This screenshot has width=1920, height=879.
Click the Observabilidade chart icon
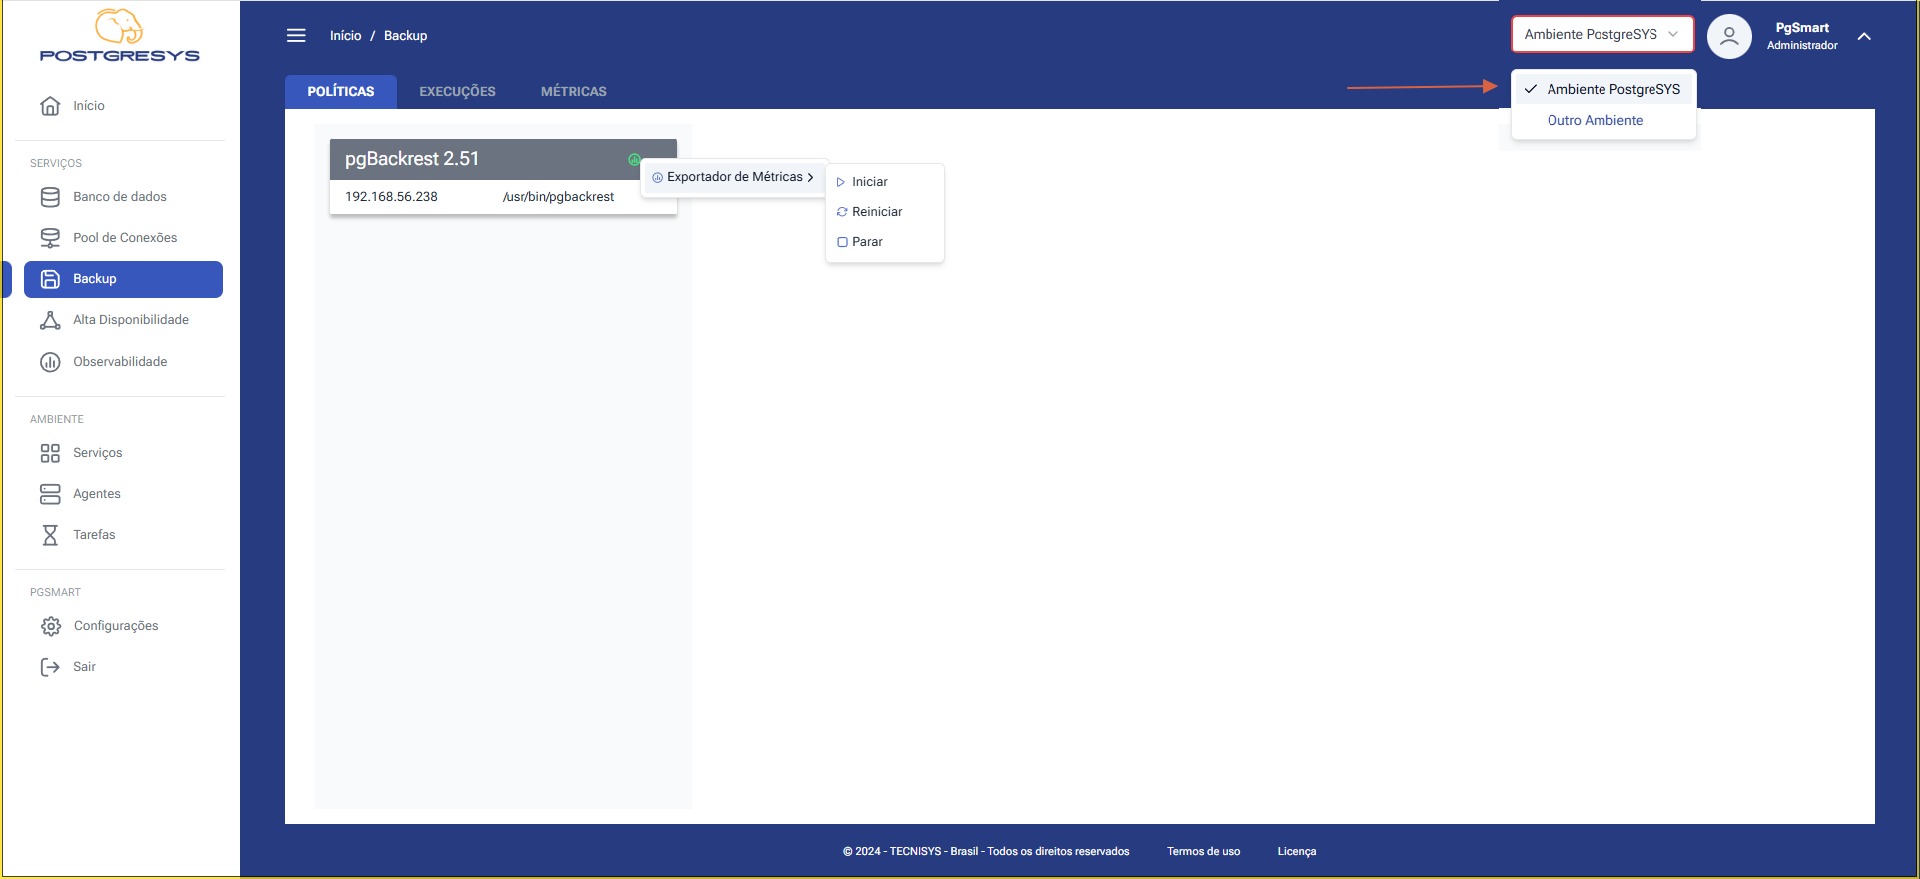tap(50, 362)
